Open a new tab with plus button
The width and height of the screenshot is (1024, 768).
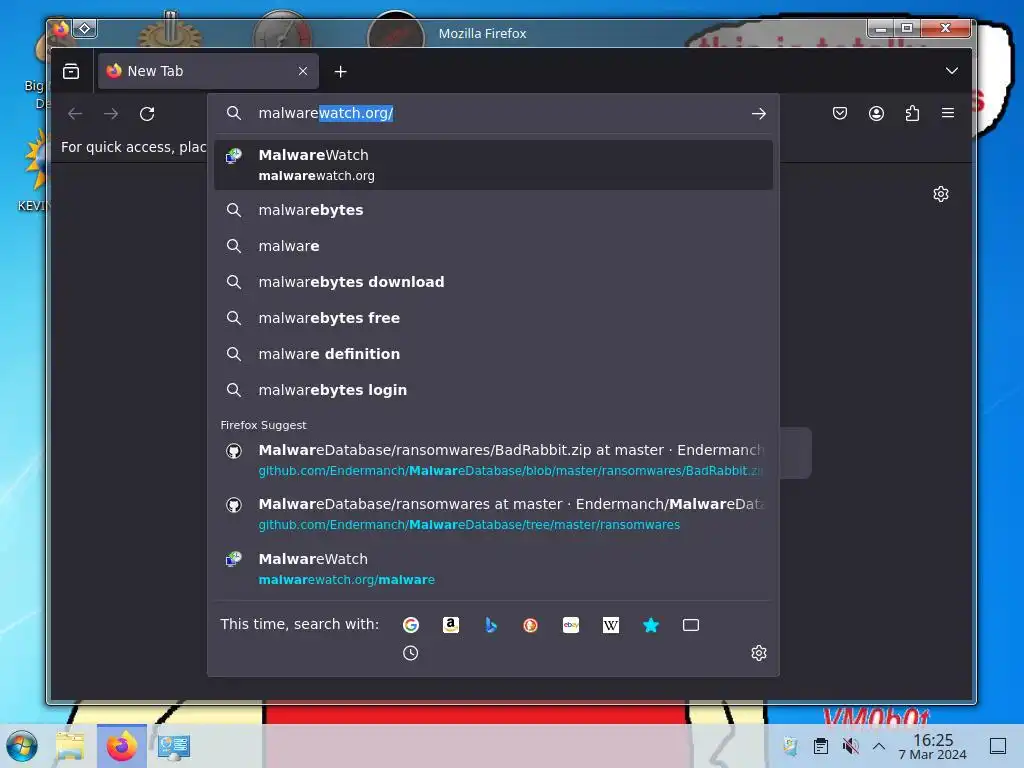pos(340,71)
